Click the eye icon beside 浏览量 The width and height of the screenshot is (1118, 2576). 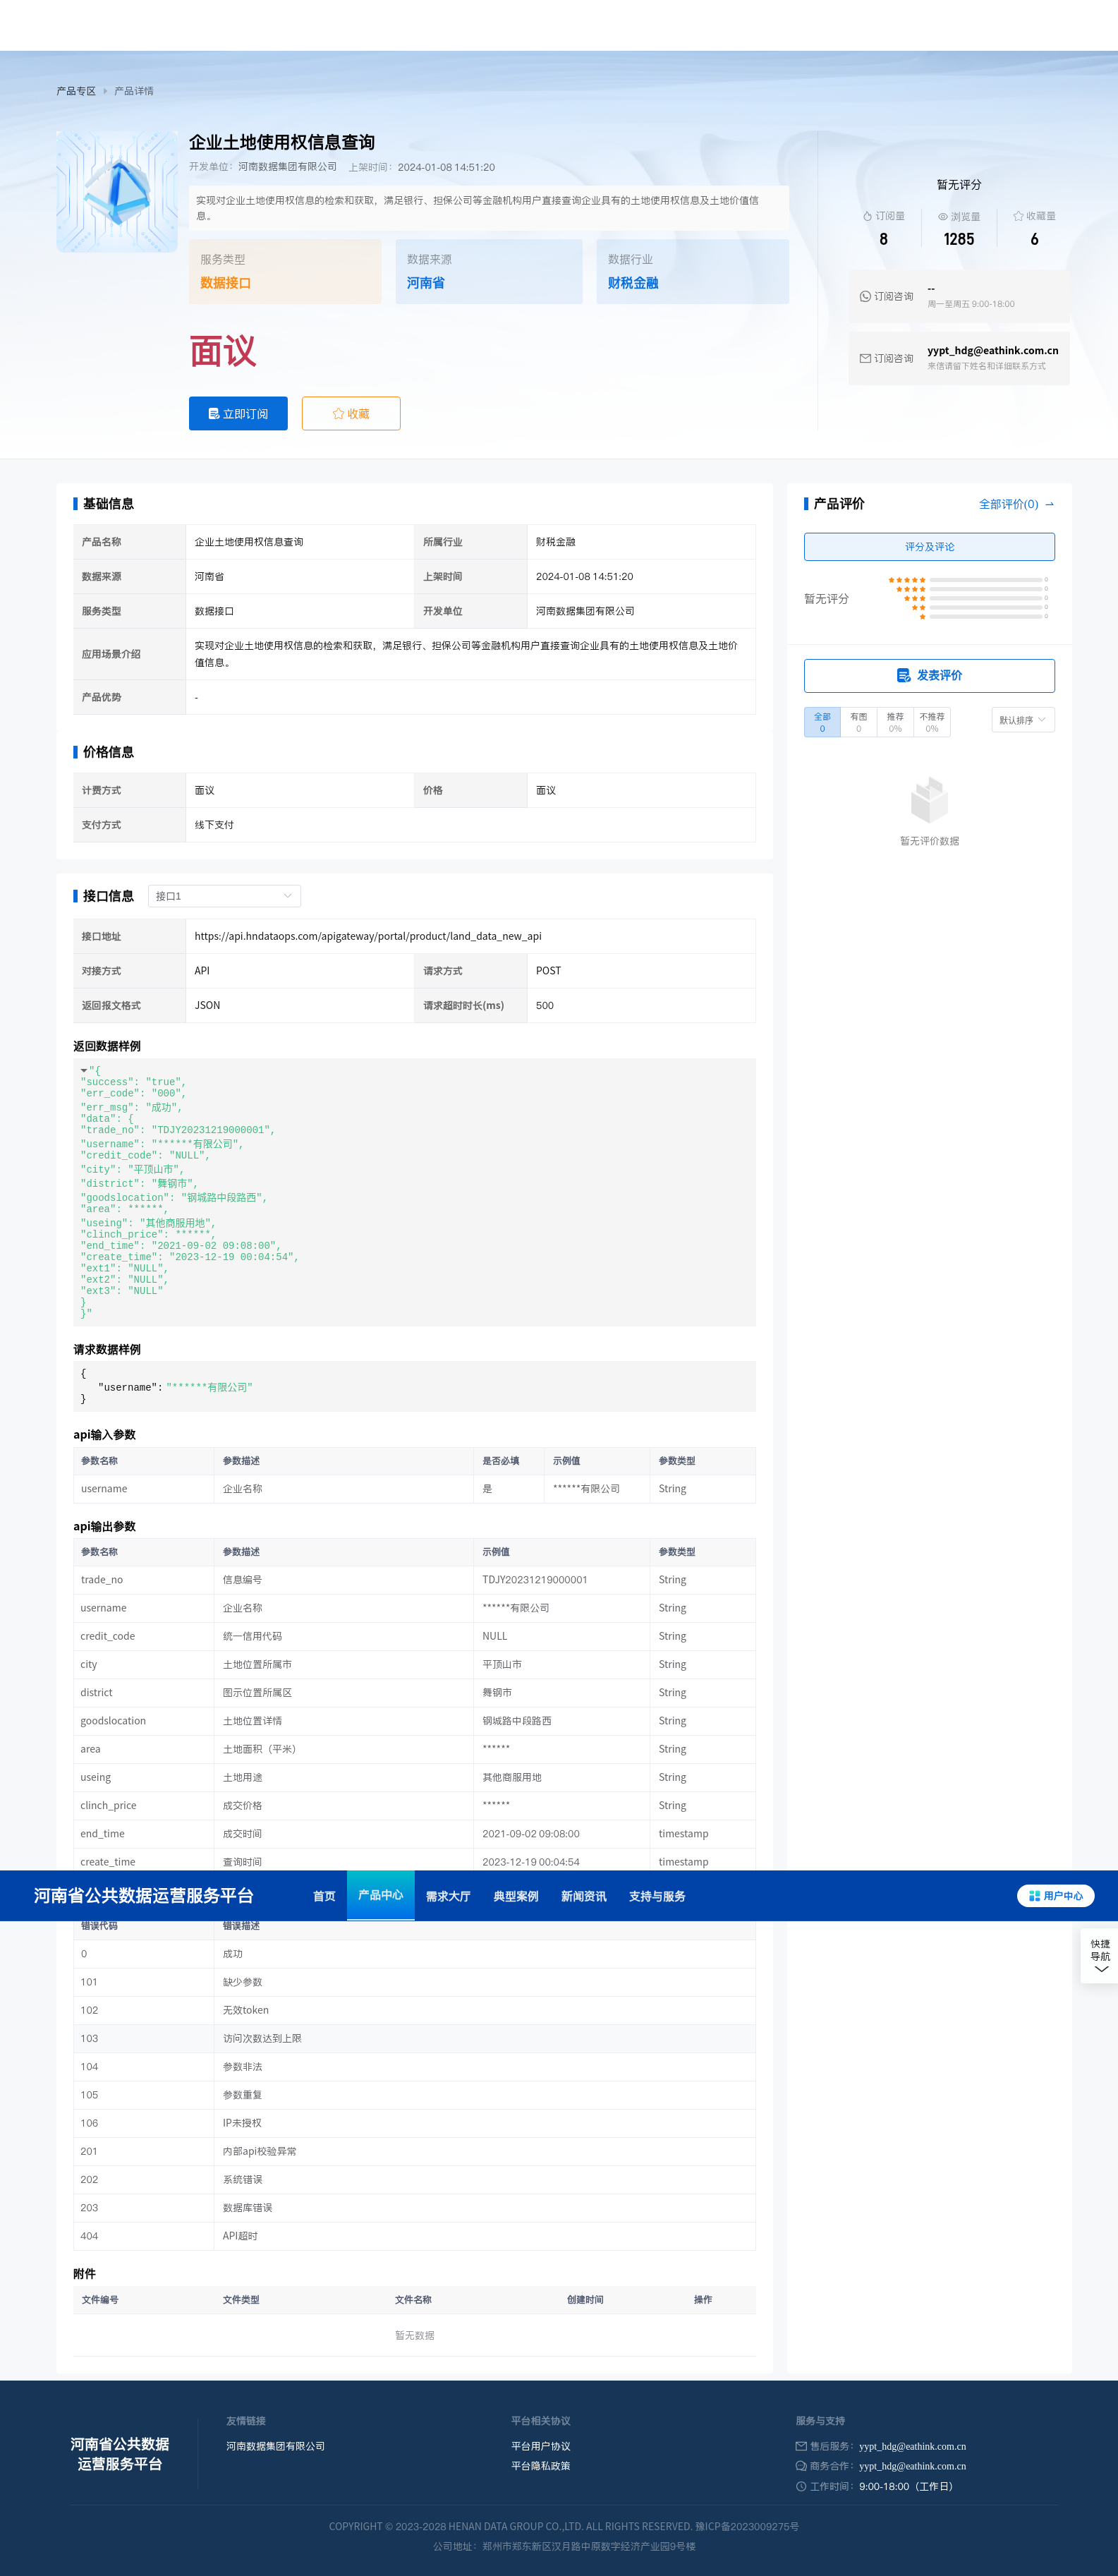[x=942, y=216]
